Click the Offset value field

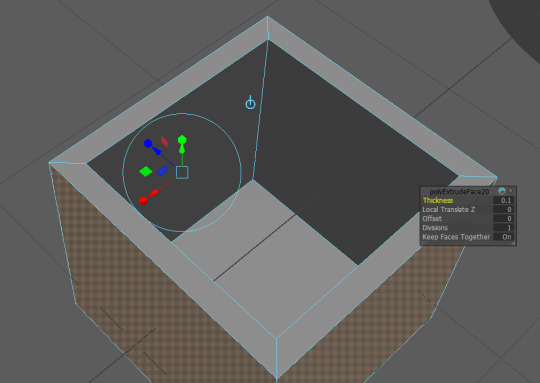pyautogui.click(x=503, y=219)
